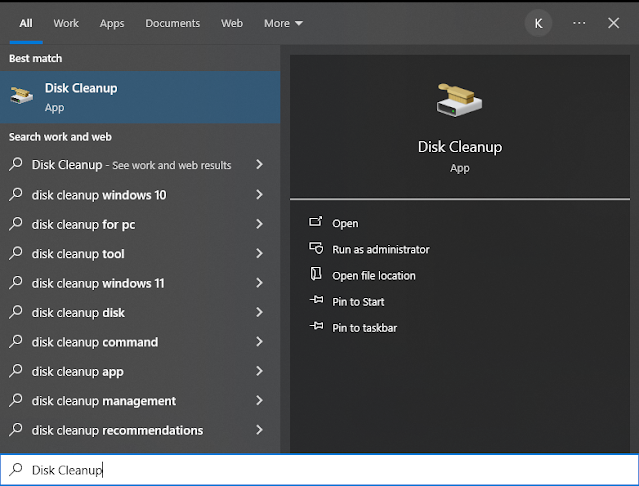Screen dimensions: 639x486
Task: Click the Run as administrator shield icon
Action: 316,249
